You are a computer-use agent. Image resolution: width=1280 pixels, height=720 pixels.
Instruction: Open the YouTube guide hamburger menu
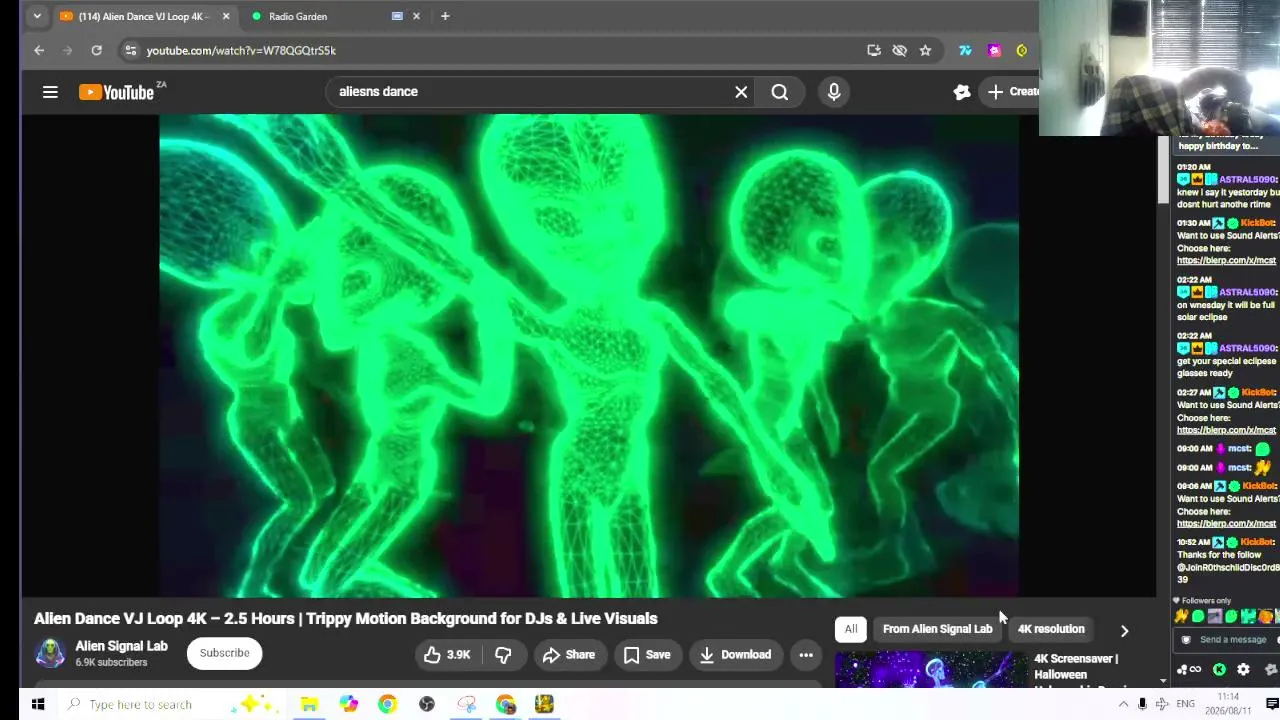click(50, 92)
